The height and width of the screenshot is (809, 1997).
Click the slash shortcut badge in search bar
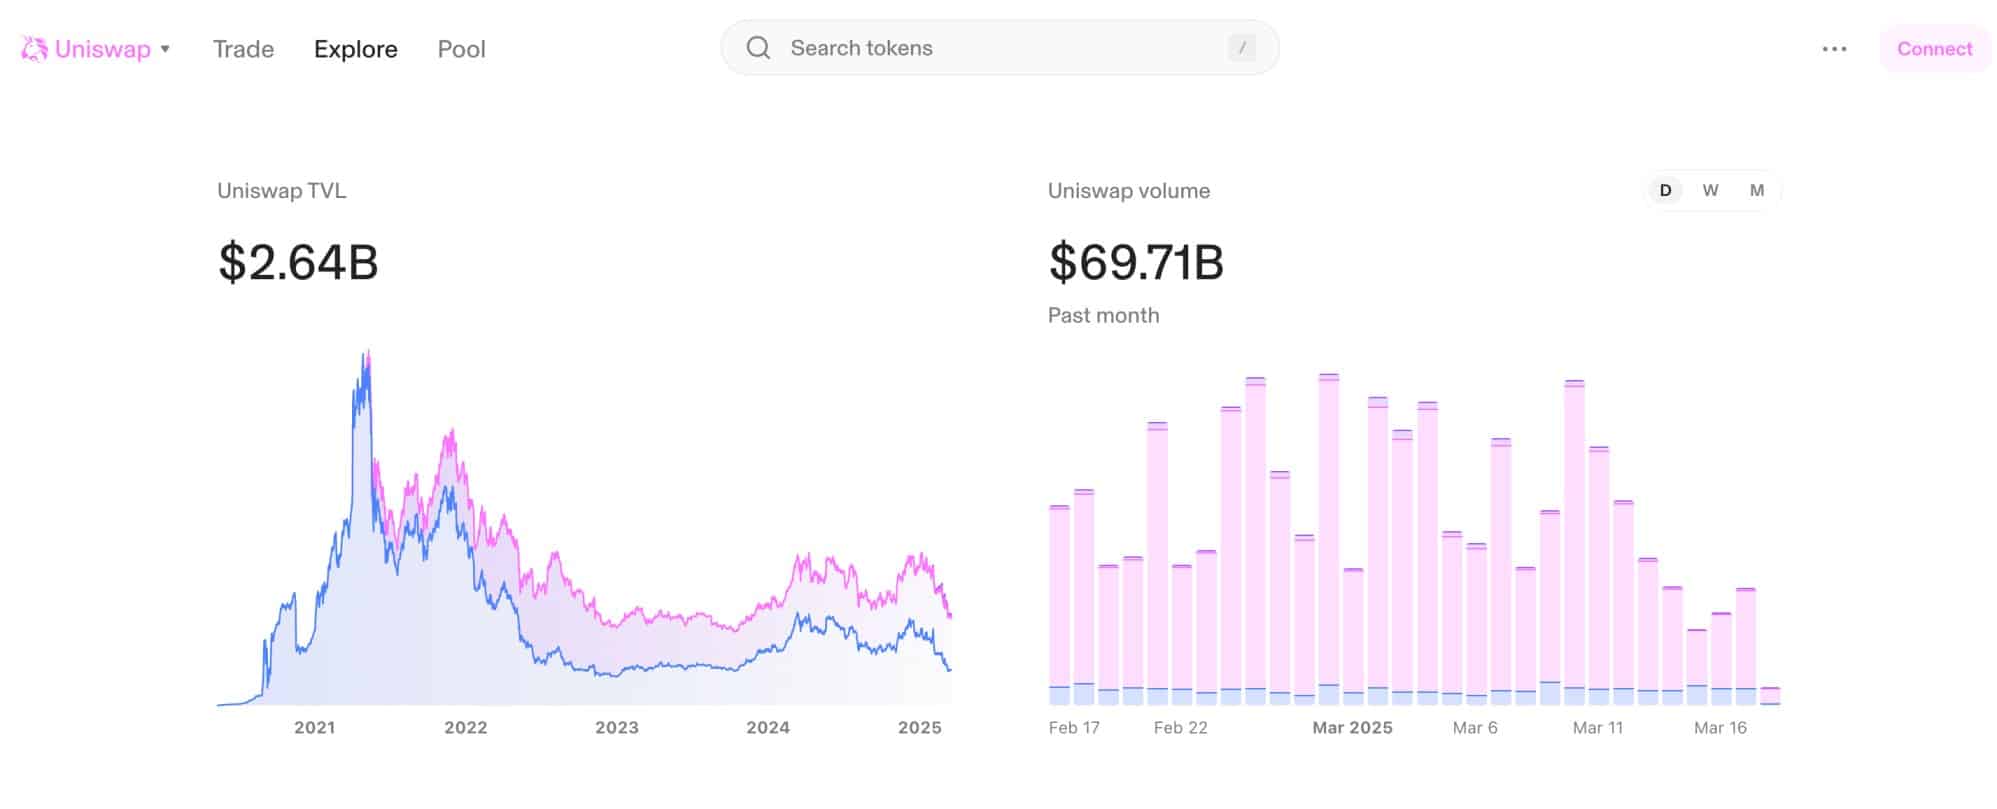click(1242, 48)
